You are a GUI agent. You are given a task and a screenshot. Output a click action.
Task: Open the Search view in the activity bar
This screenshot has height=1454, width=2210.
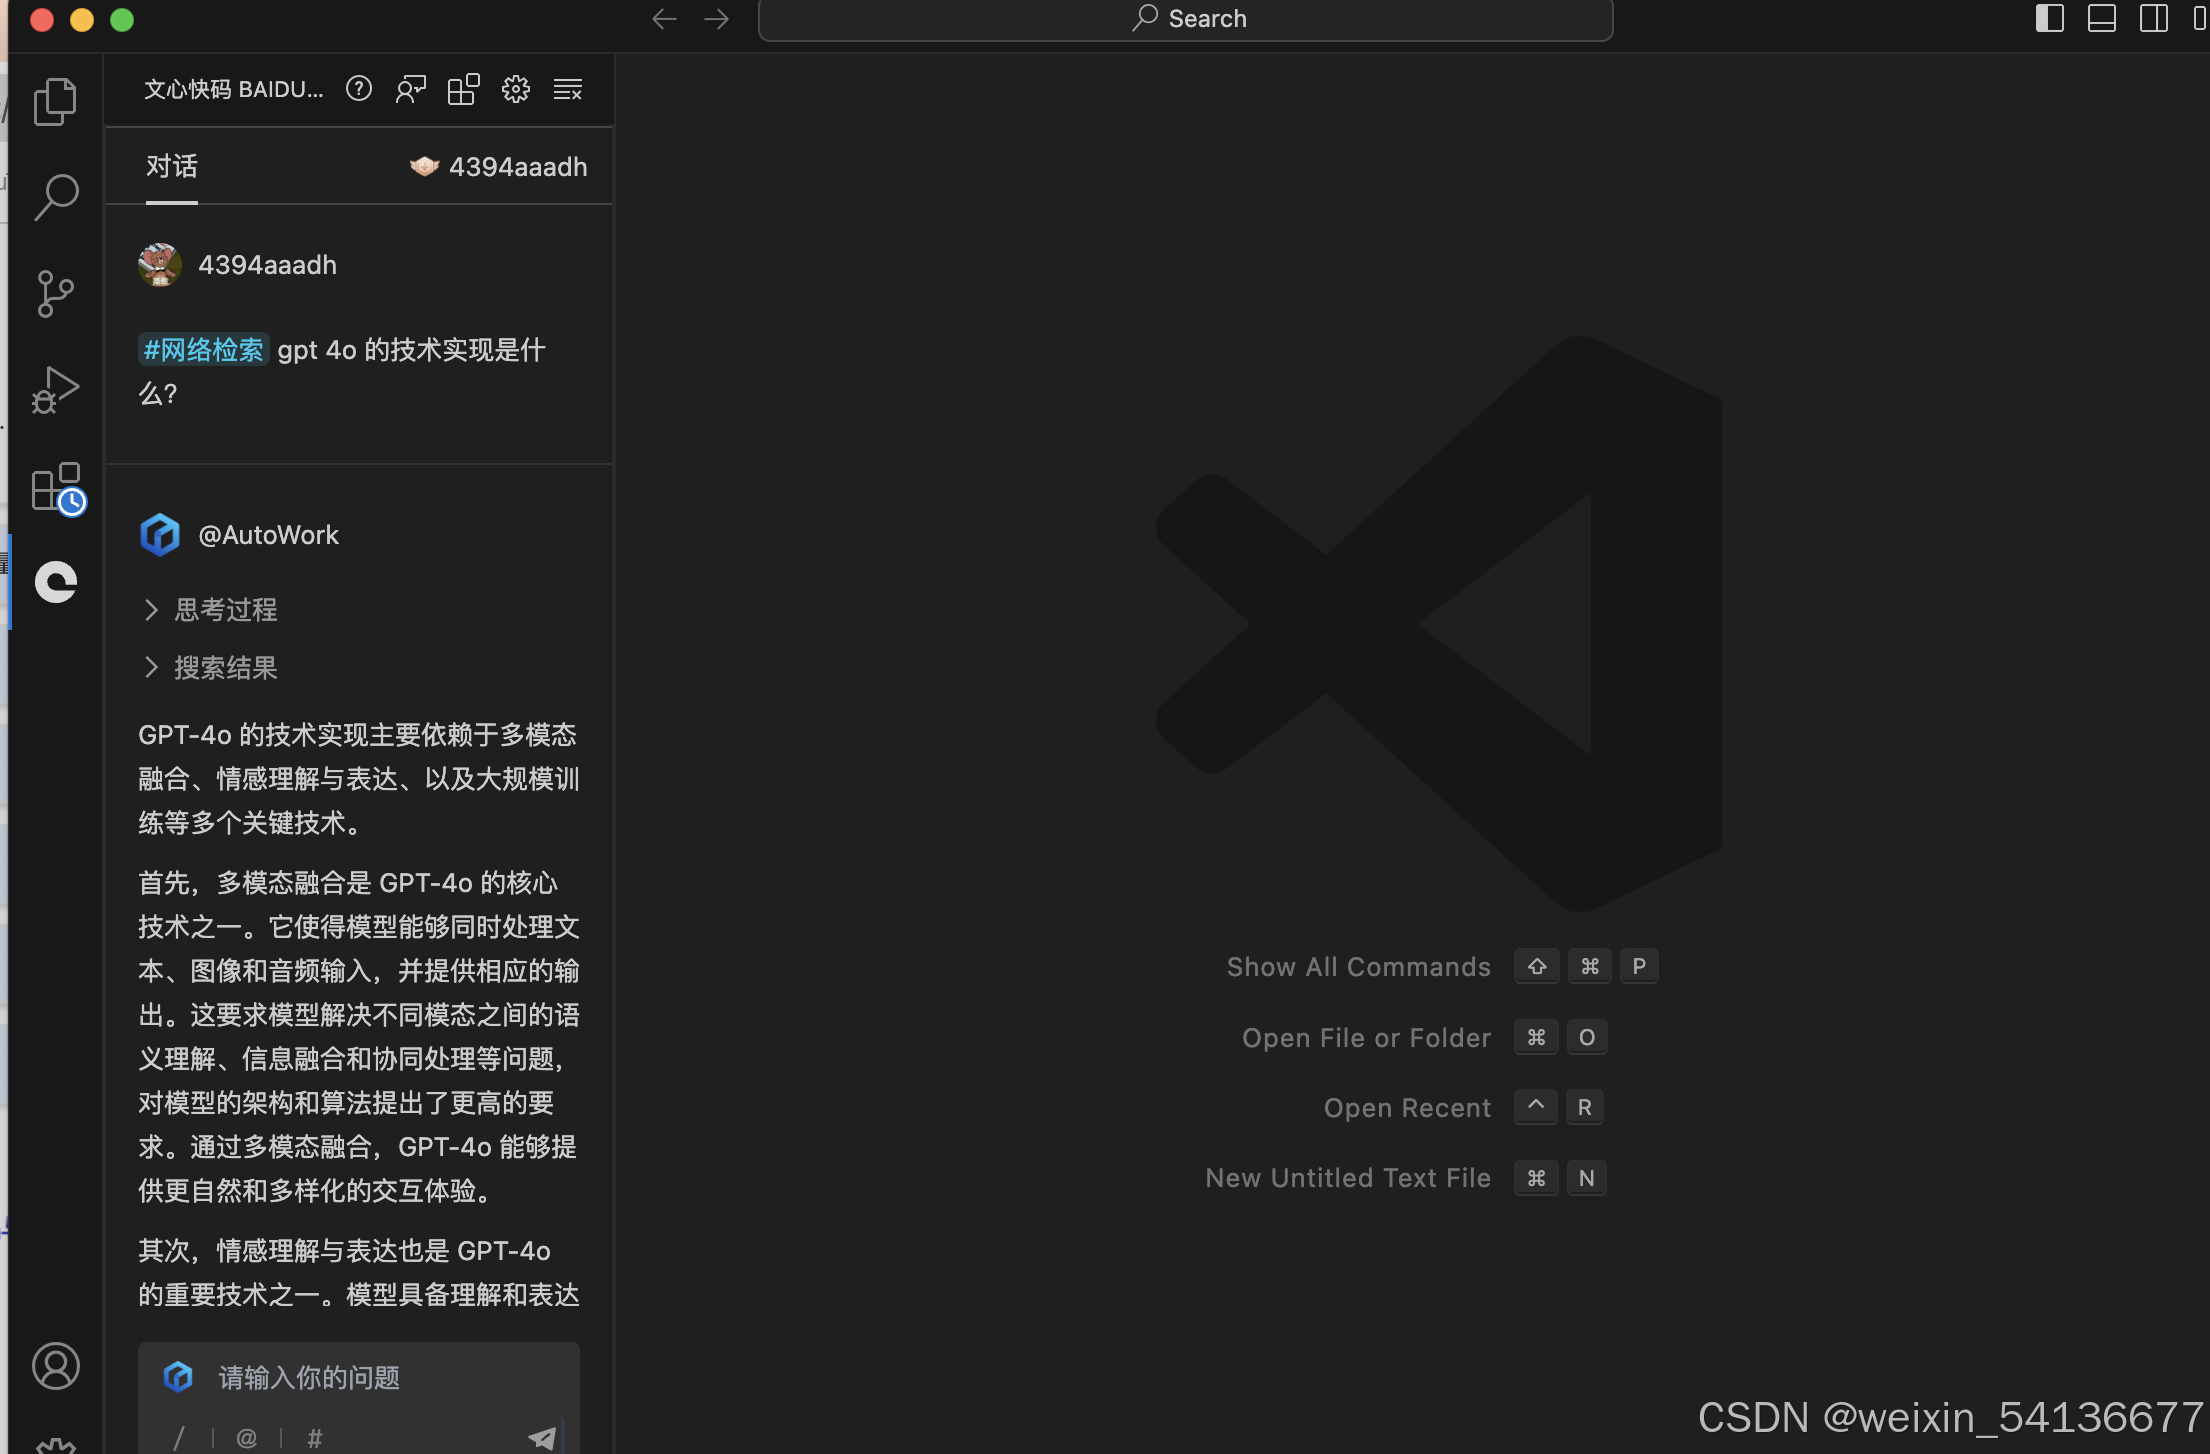(x=57, y=196)
